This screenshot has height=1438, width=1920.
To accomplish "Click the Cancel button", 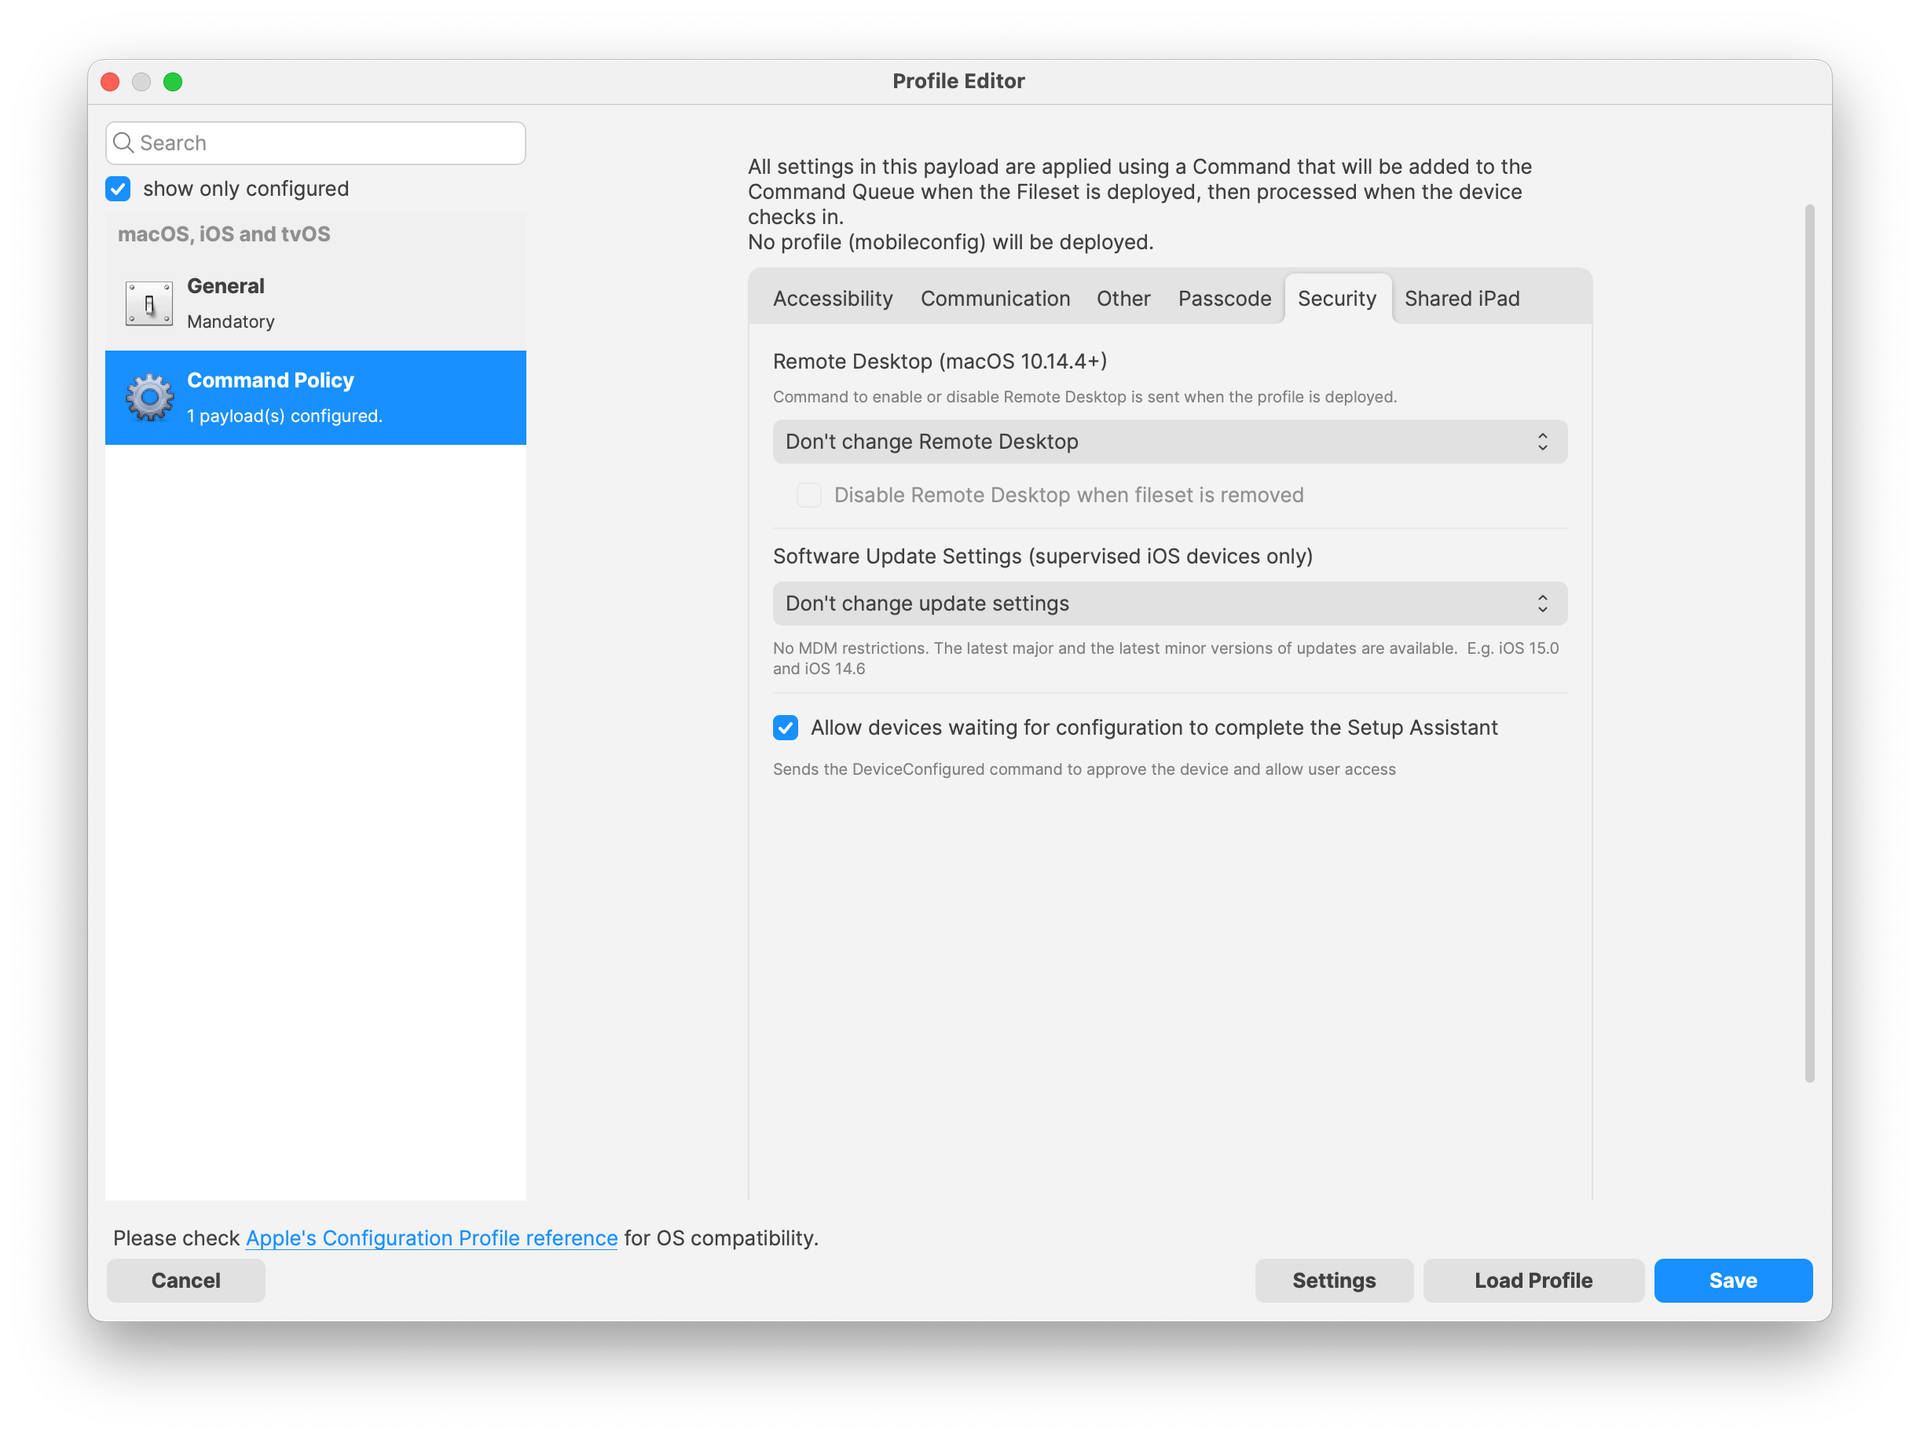I will 186,1281.
